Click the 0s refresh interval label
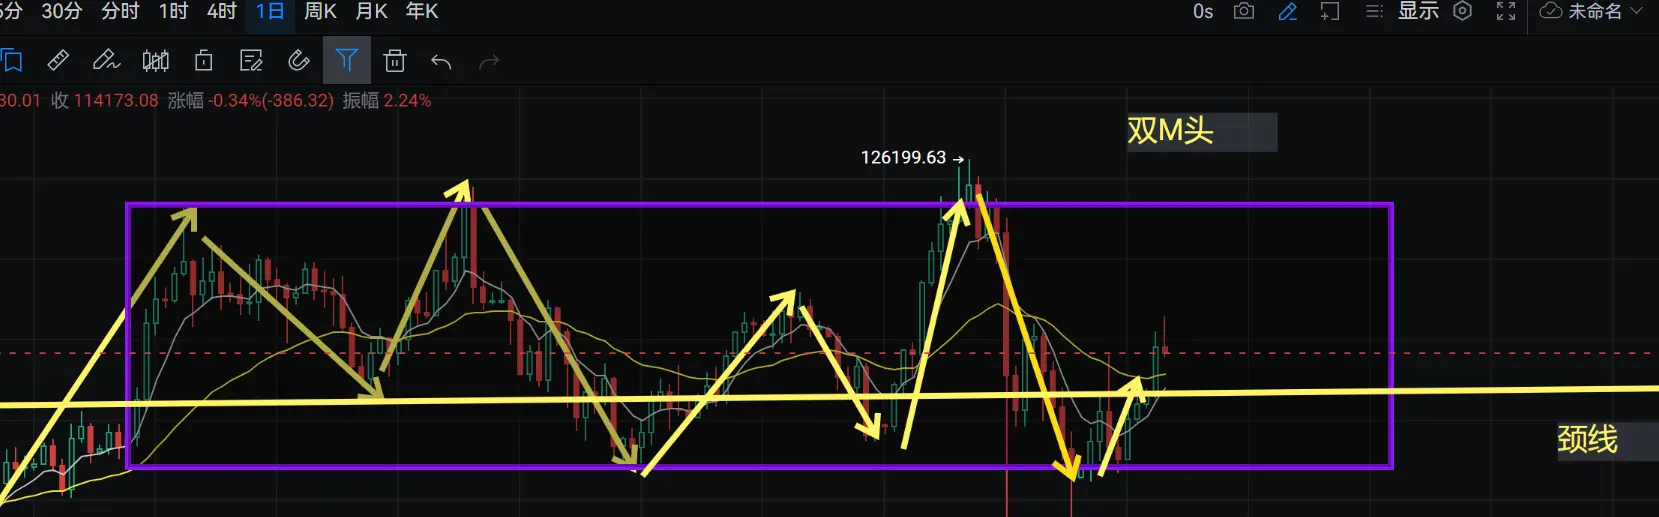Image resolution: width=1659 pixels, height=517 pixels. pos(1203,11)
